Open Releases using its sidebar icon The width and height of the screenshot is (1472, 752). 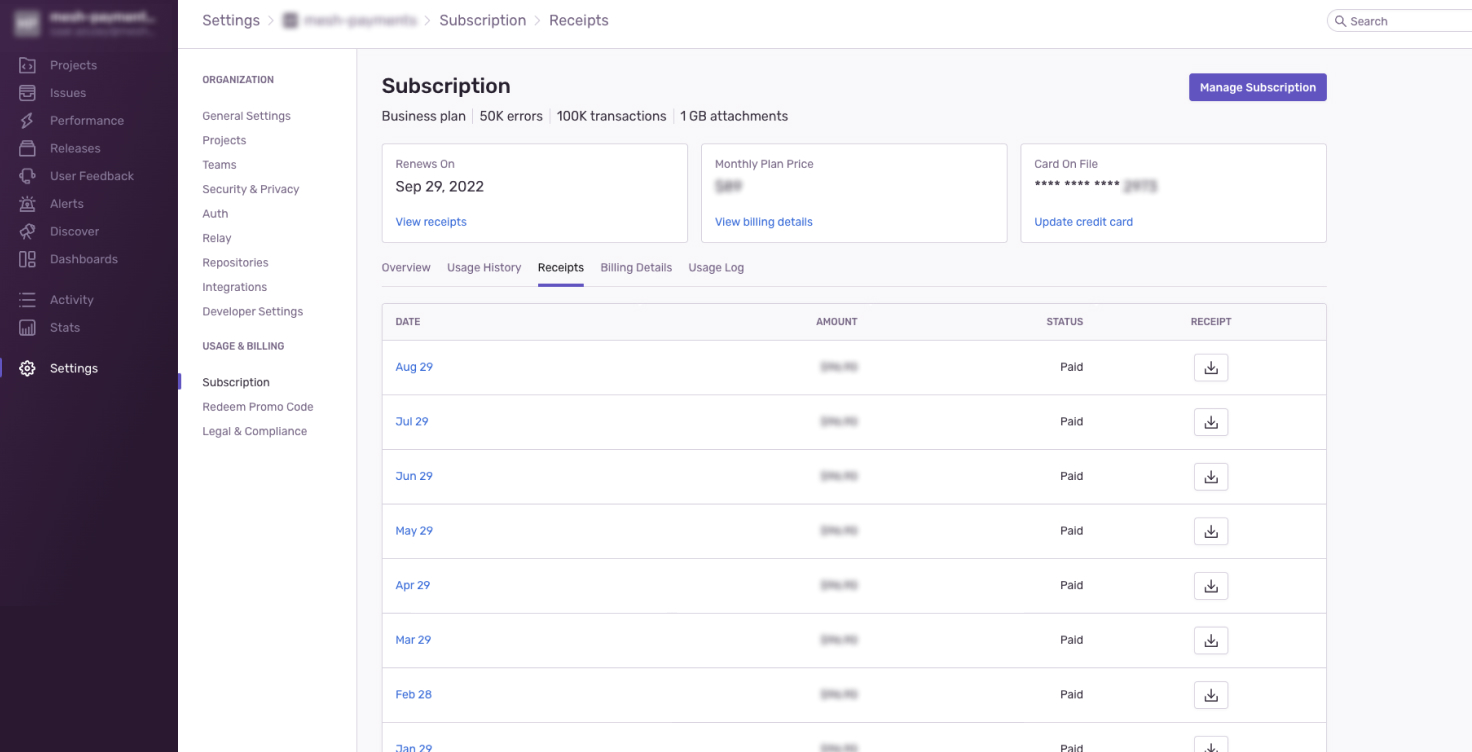coord(28,148)
